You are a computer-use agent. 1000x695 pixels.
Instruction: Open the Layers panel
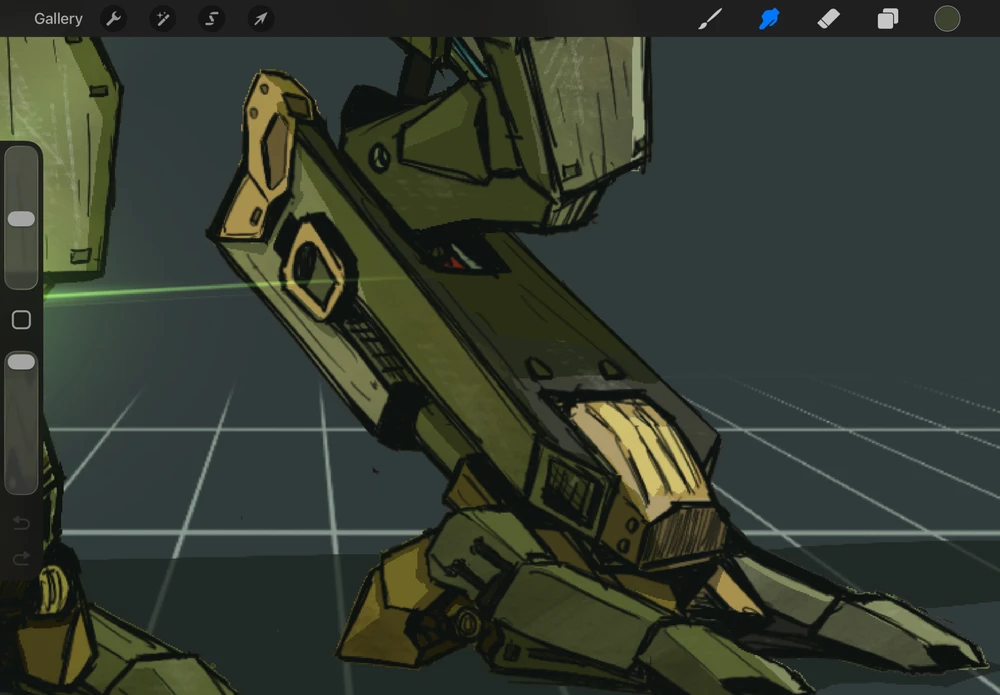click(x=887, y=19)
